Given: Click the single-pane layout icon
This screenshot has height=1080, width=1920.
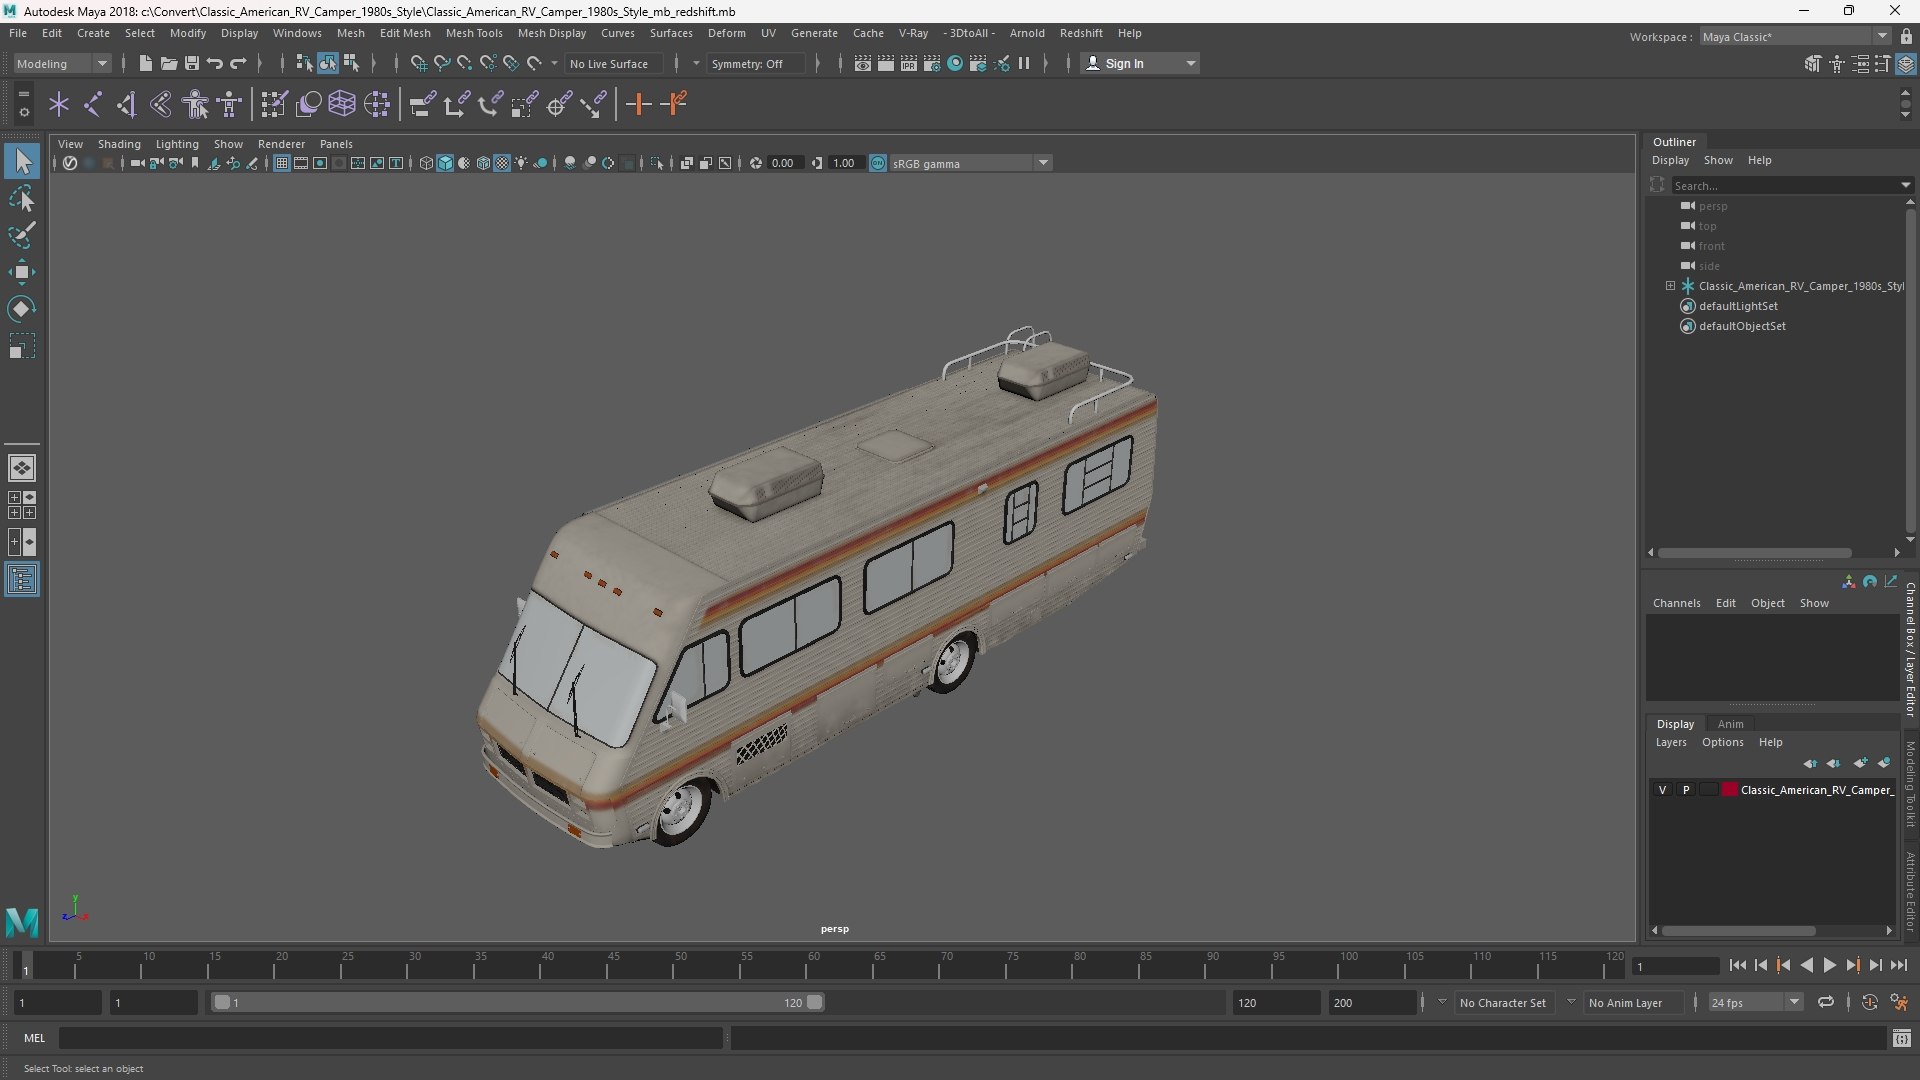Looking at the screenshot, I should tap(22, 467).
